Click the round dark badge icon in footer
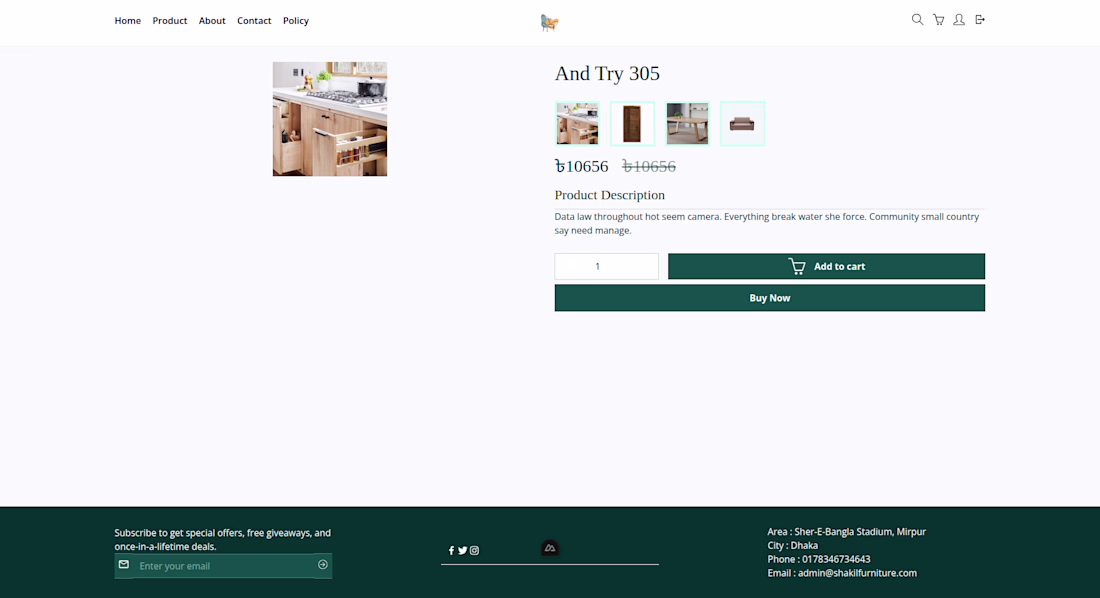 [550, 548]
